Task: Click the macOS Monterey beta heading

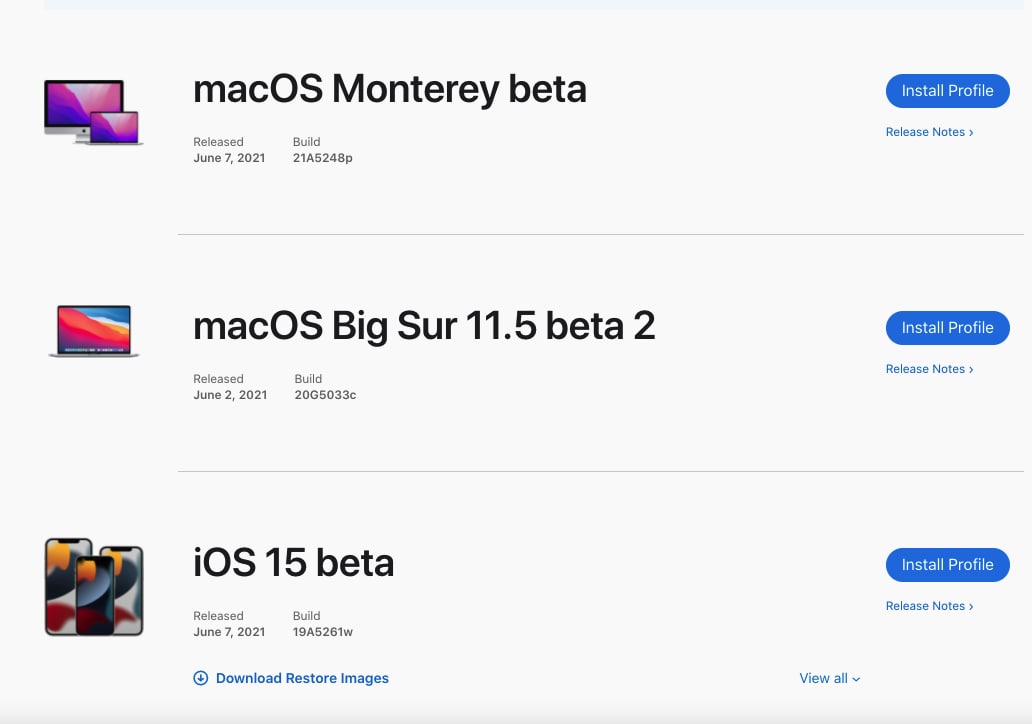Action: click(x=390, y=89)
